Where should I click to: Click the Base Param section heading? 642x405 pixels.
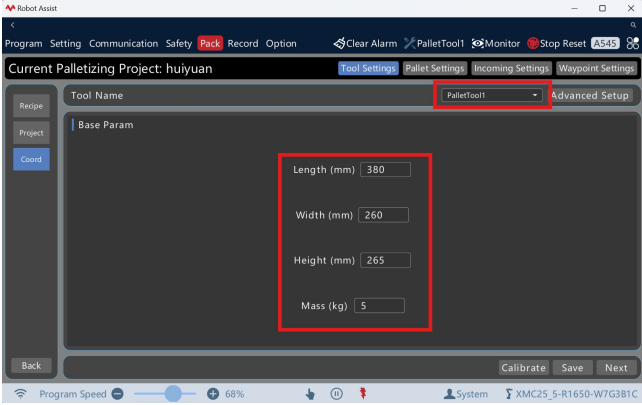click(x=106, y=125)
